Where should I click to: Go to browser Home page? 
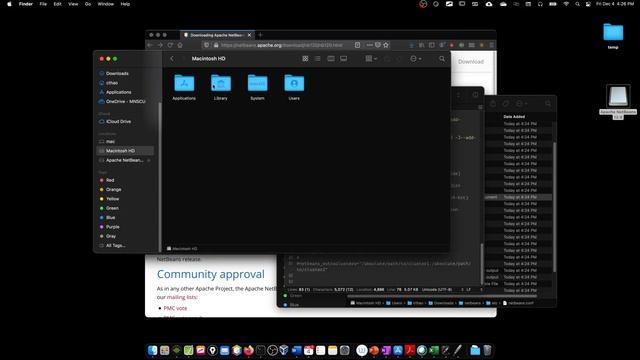click(x=180, y=45)
